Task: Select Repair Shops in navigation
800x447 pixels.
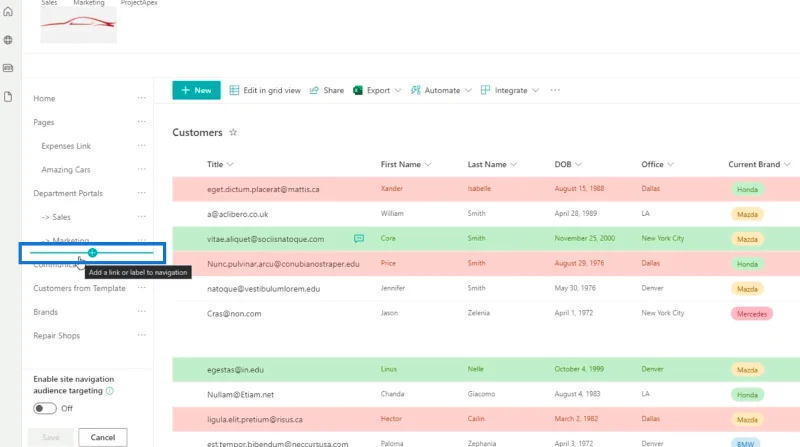Action: coord(57,336)
